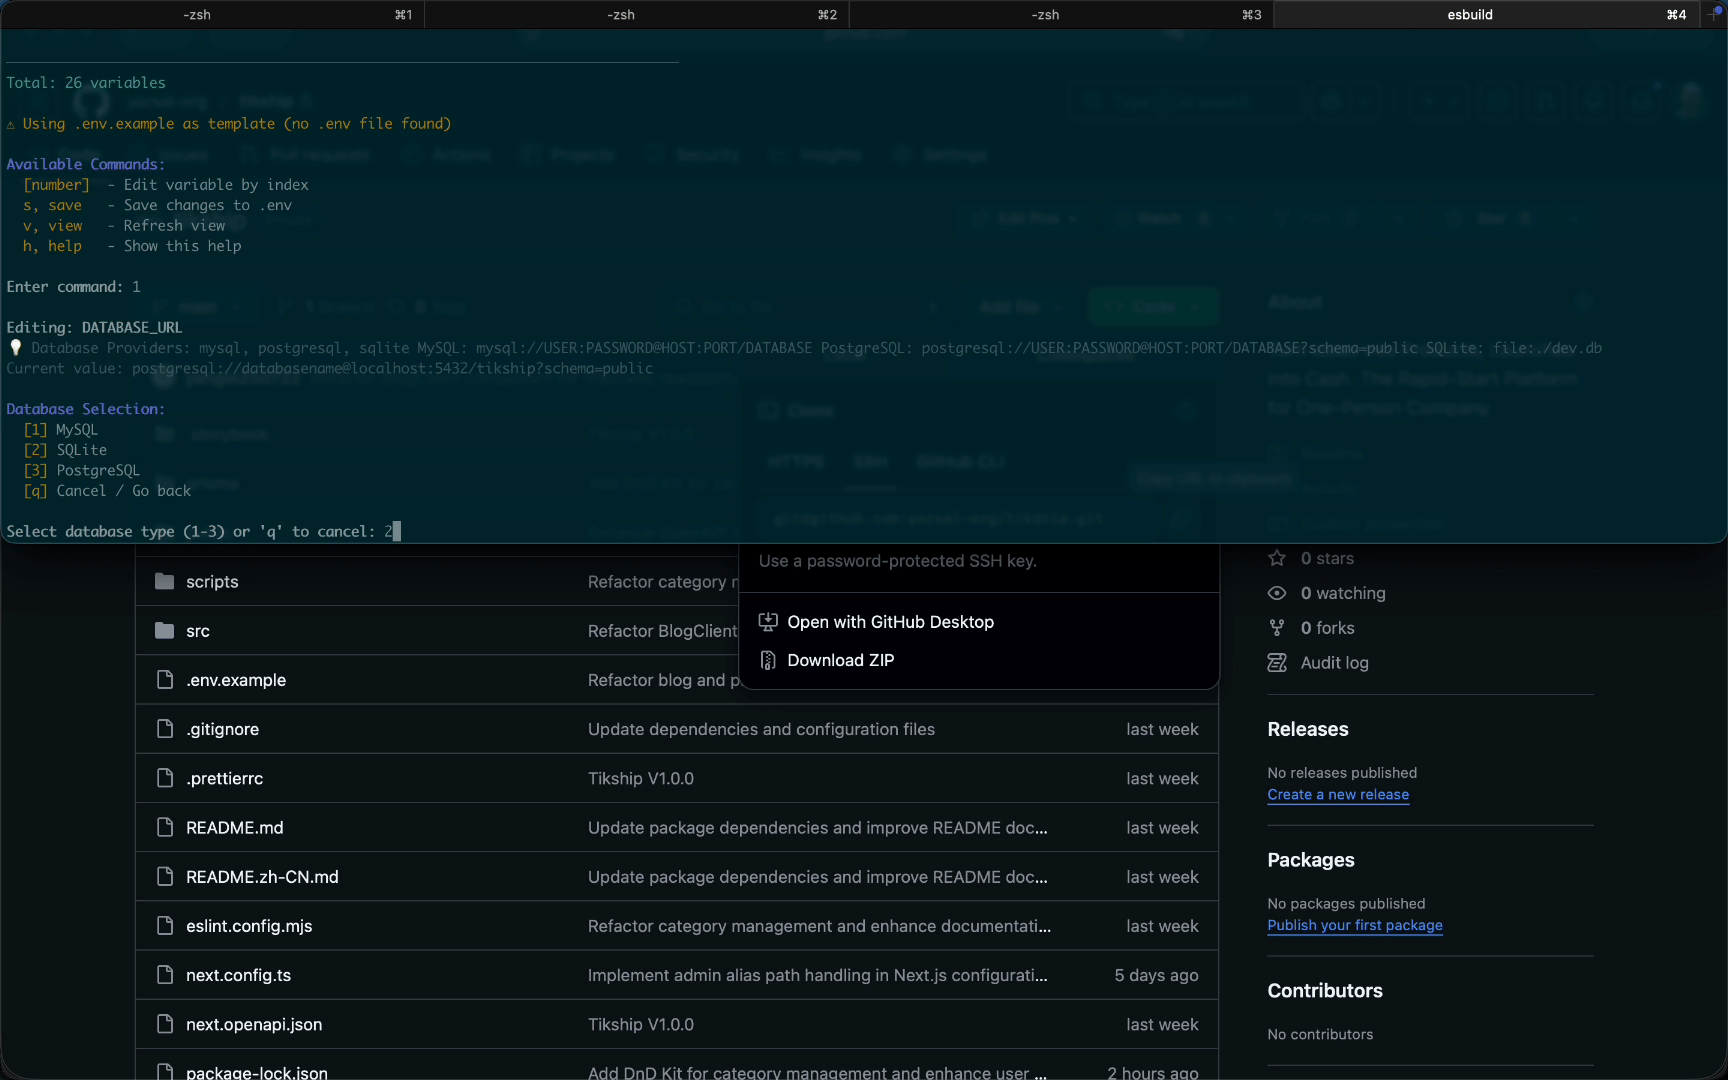Click the Audit log icon

[1277, 663]
